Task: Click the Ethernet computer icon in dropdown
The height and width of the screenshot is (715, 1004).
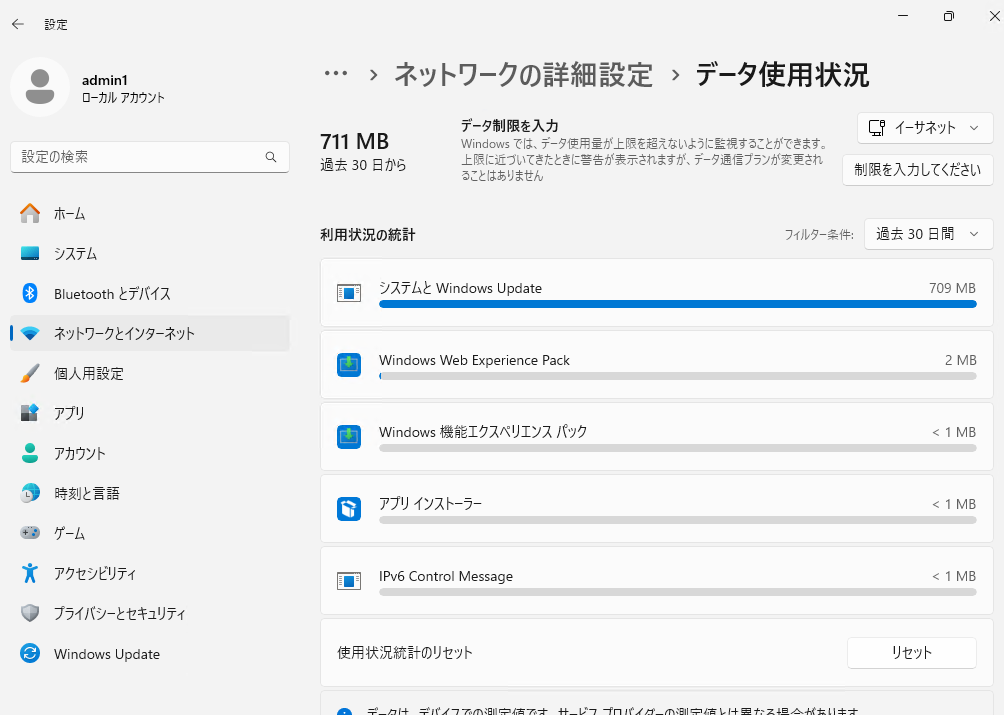Action: 877,128
